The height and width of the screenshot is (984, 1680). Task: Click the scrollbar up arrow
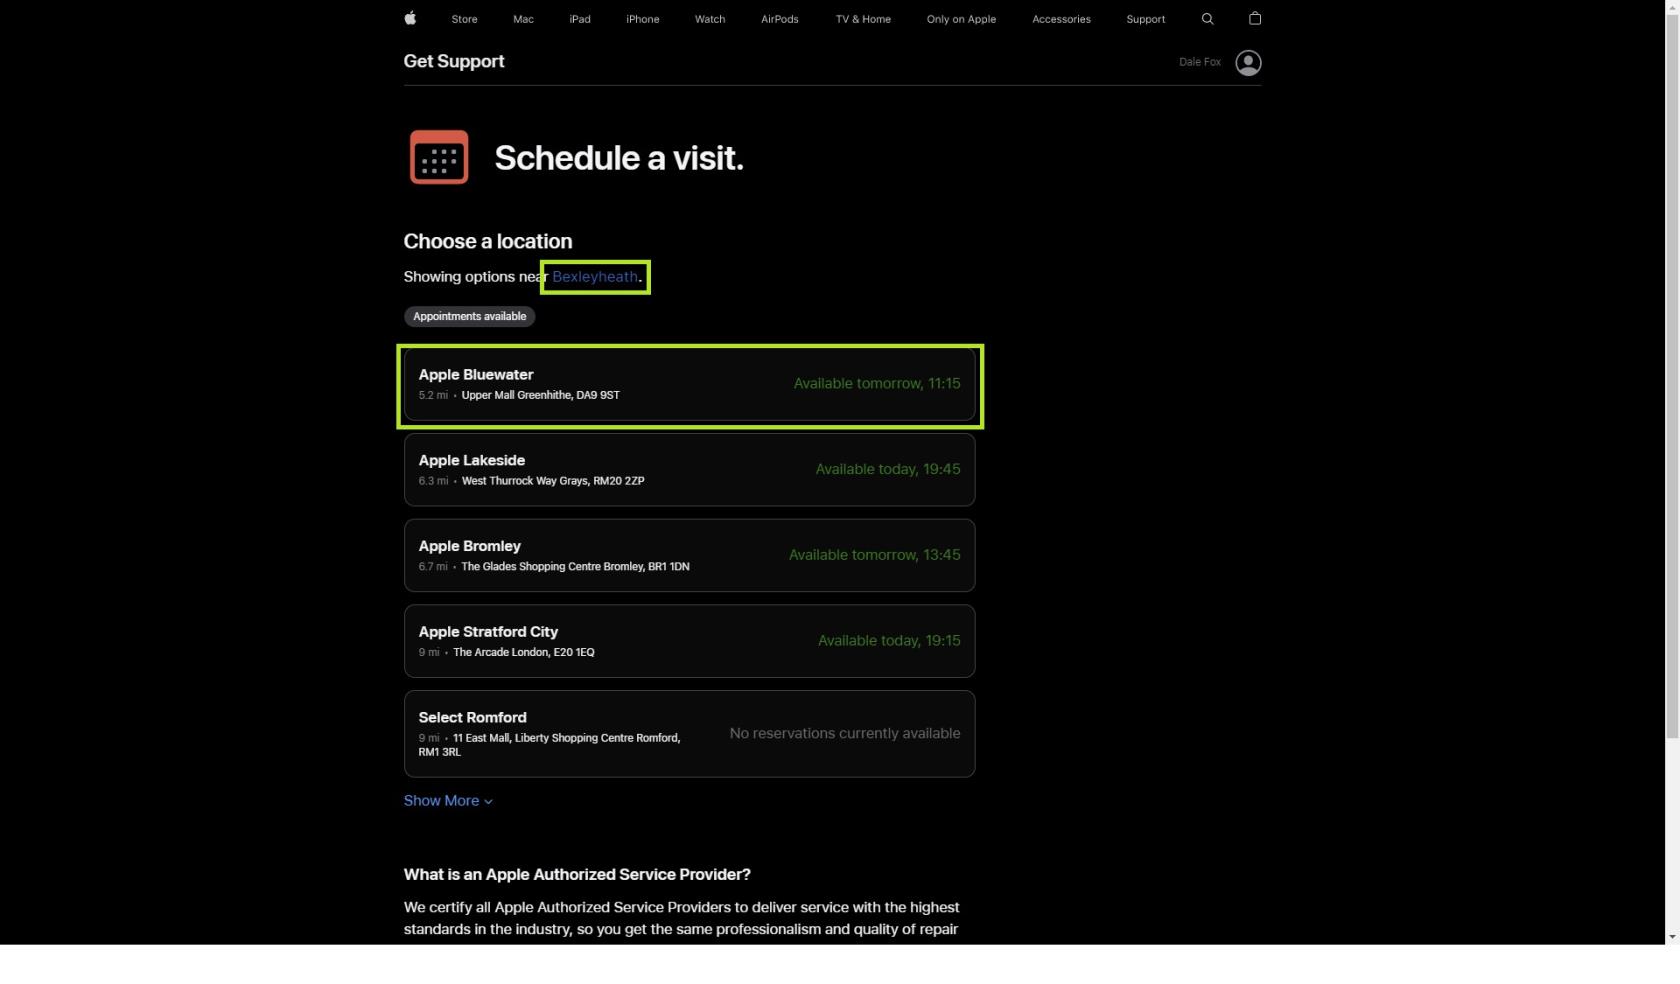tap(1672, 6)
